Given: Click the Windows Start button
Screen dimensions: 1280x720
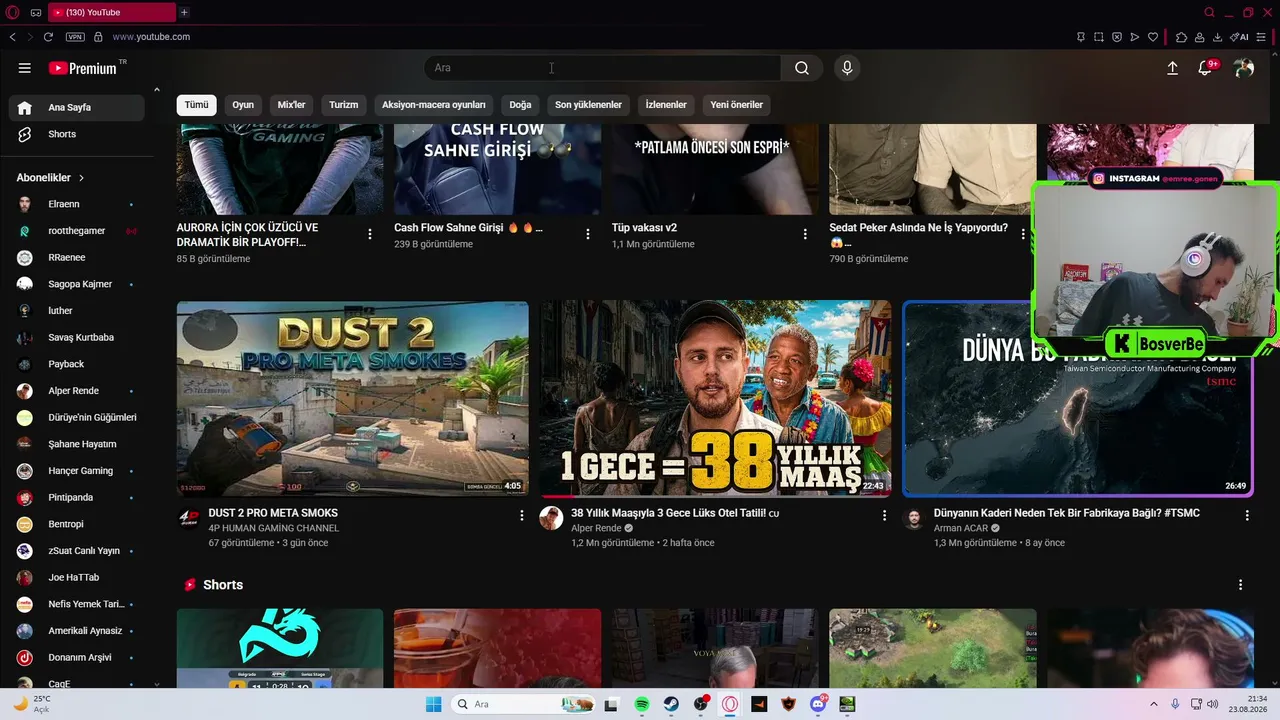Looking at the screenshot, I should [433, 704].
